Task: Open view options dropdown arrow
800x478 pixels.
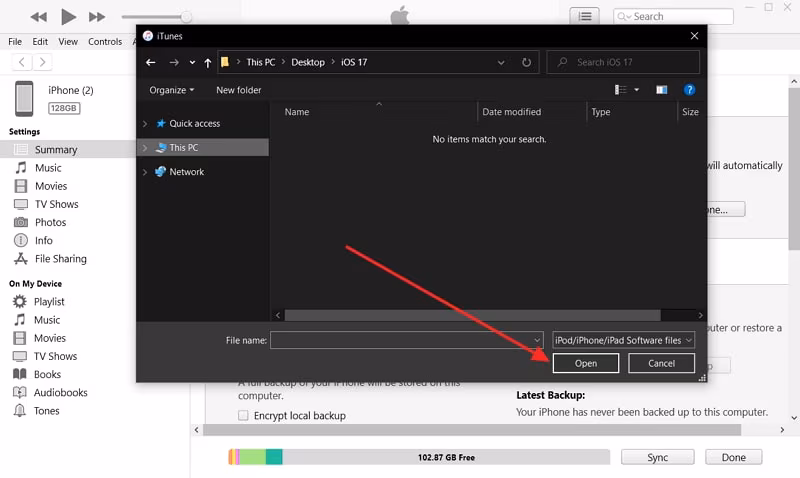Action: pyautogui.click(x=636, y=90)
